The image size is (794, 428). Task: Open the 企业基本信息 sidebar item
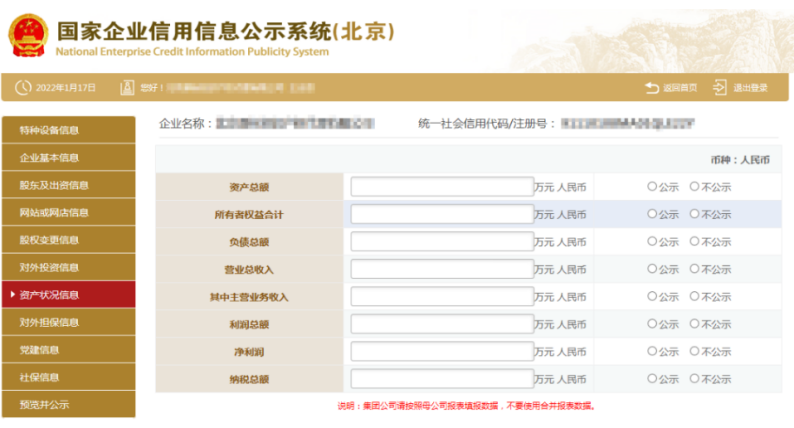coord(69,158)
